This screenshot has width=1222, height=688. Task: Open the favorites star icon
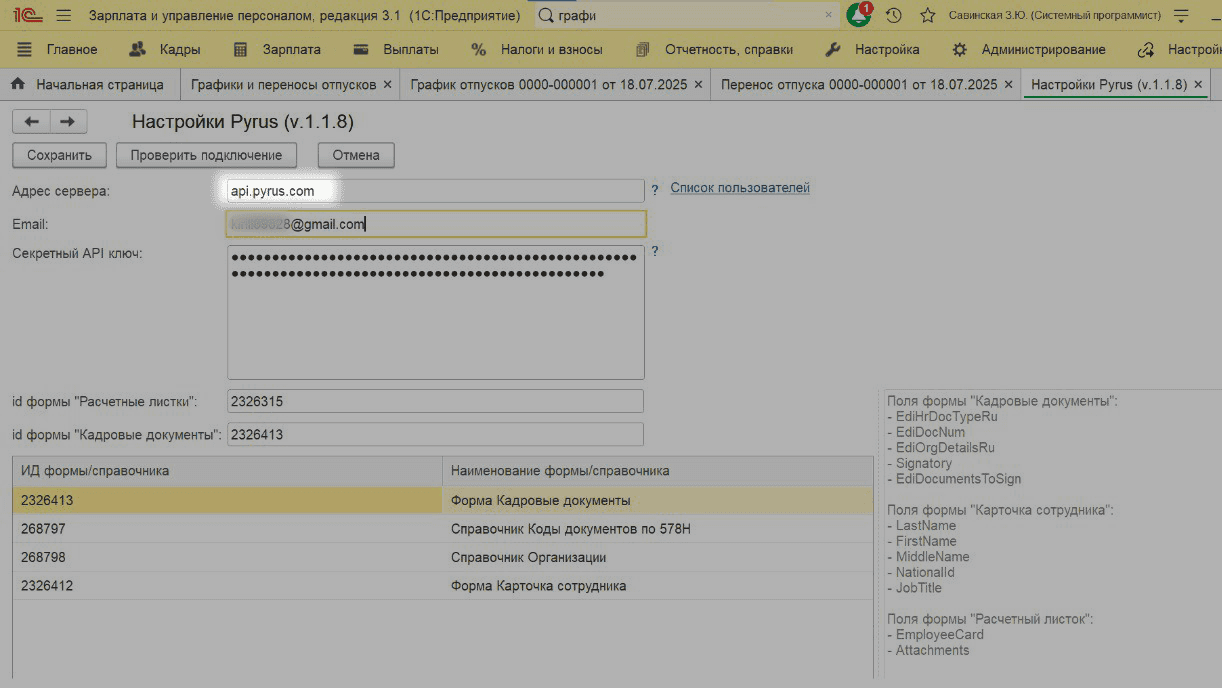(x=927, y=15)
